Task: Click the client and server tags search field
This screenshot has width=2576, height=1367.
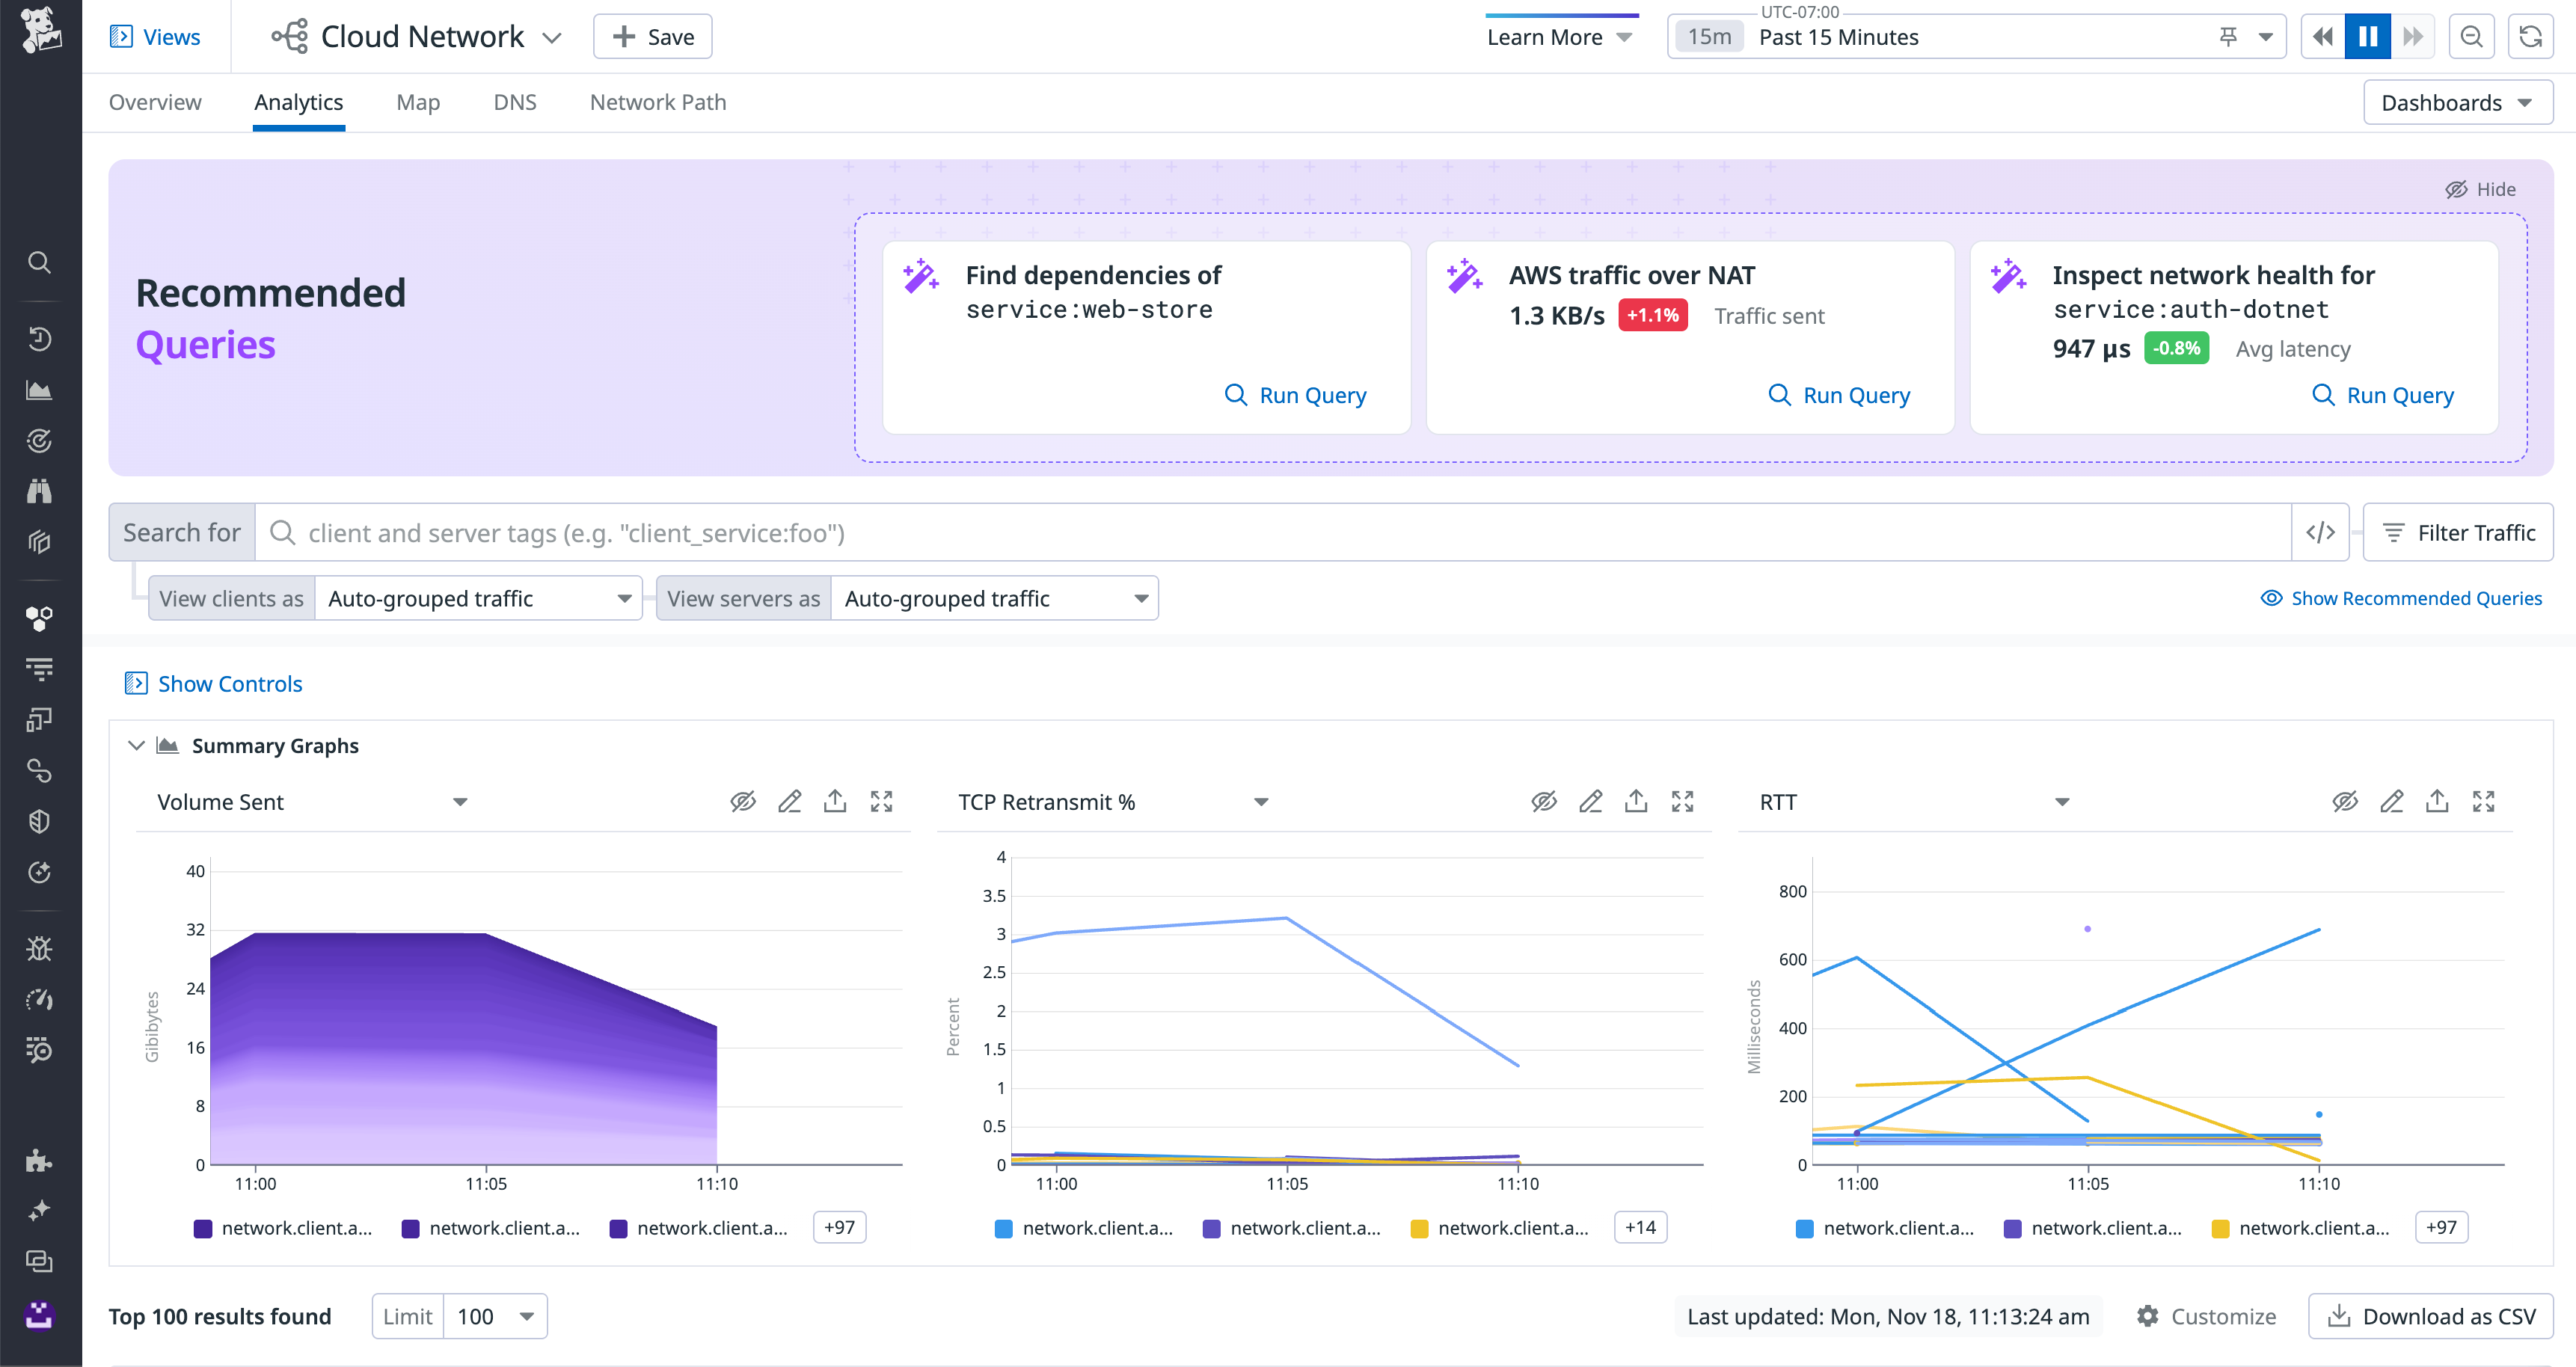Action: (800, 532)
